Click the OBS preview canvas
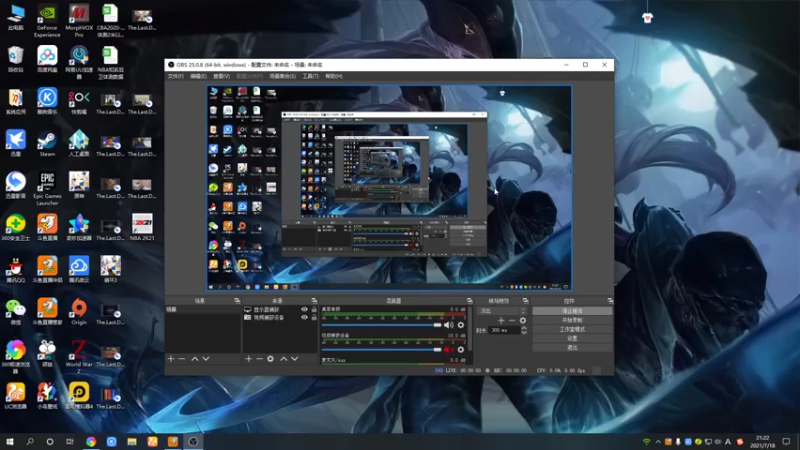800x450 pixels. click(389, 188)
